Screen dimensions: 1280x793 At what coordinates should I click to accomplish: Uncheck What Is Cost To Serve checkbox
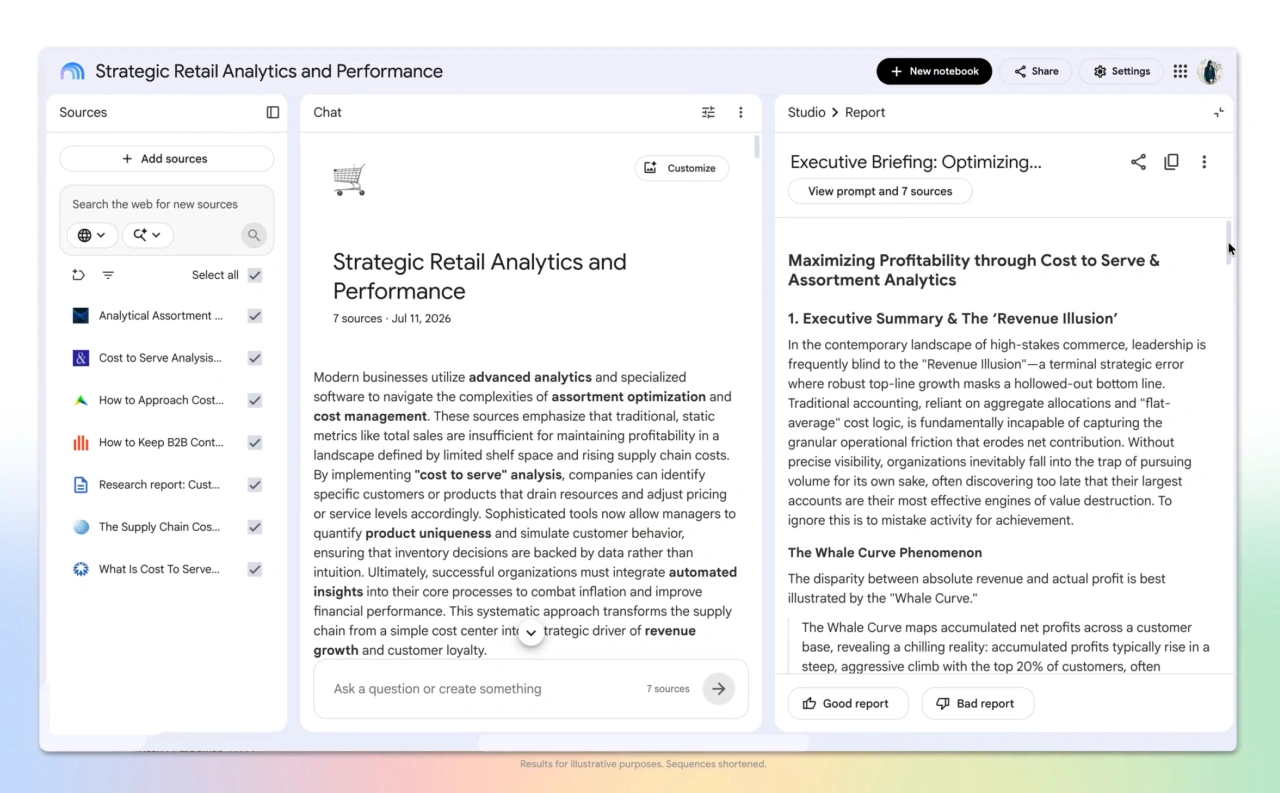coord(255,569)
